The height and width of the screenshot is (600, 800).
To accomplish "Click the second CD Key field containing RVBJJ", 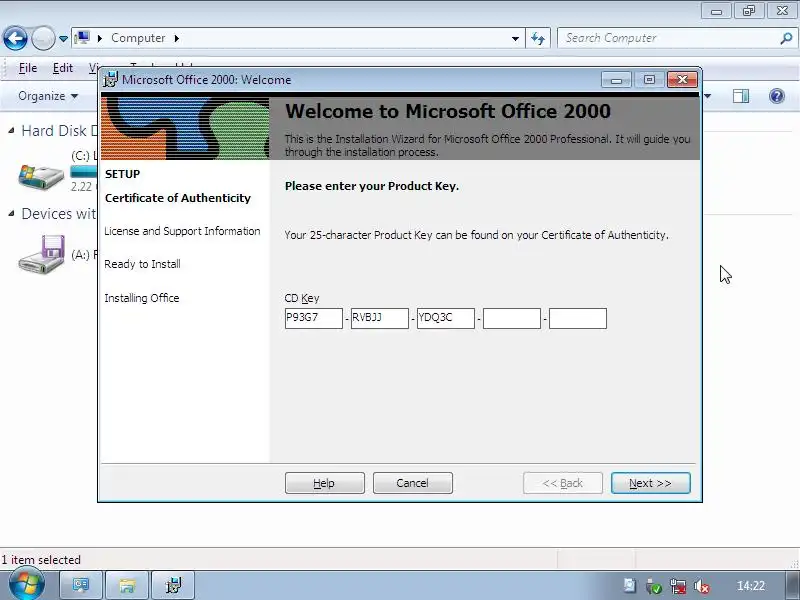I will (x=380, y=318).
